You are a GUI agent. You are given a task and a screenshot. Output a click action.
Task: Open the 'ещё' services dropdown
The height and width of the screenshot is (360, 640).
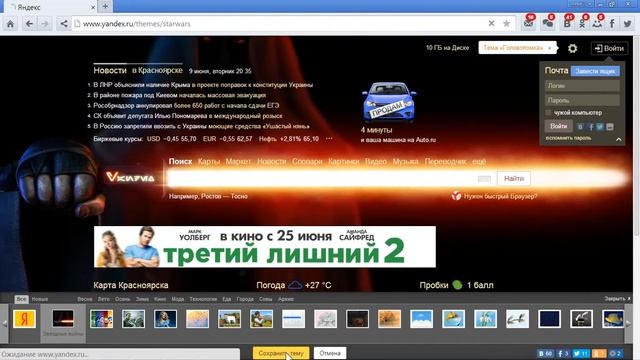coord(479,162)
